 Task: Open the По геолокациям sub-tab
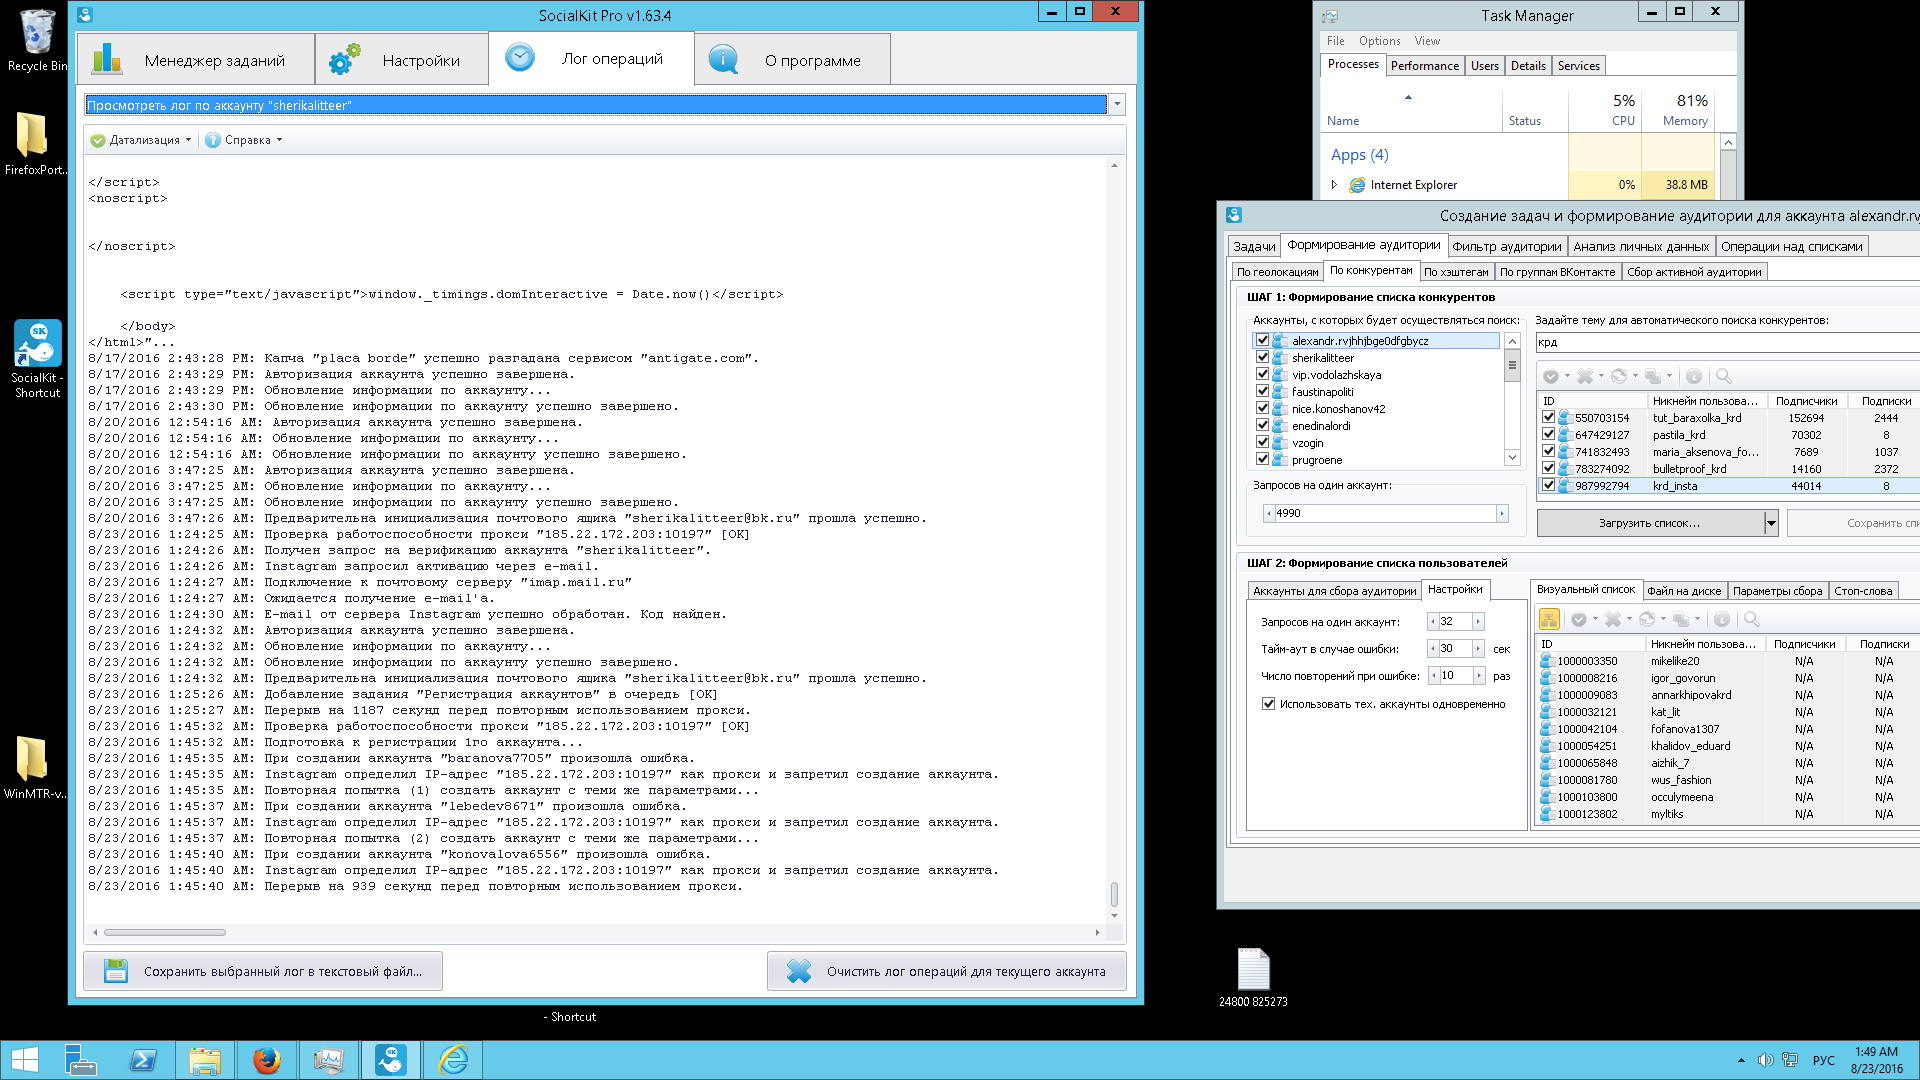pyautogui.click(x=1277, y=272)
